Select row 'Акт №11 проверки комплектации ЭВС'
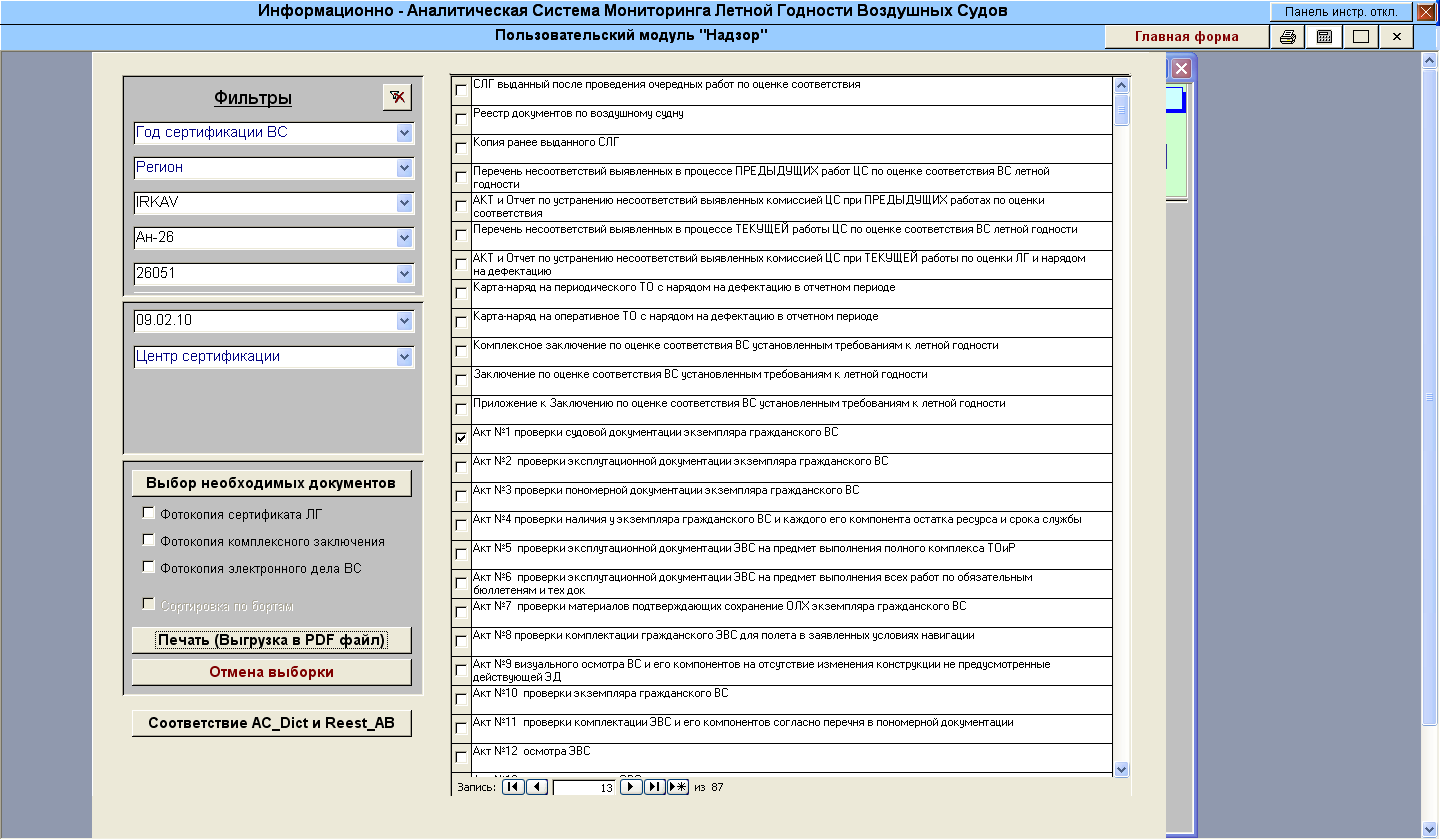This screenshot has width=1441, height=839. click(791, 729)
